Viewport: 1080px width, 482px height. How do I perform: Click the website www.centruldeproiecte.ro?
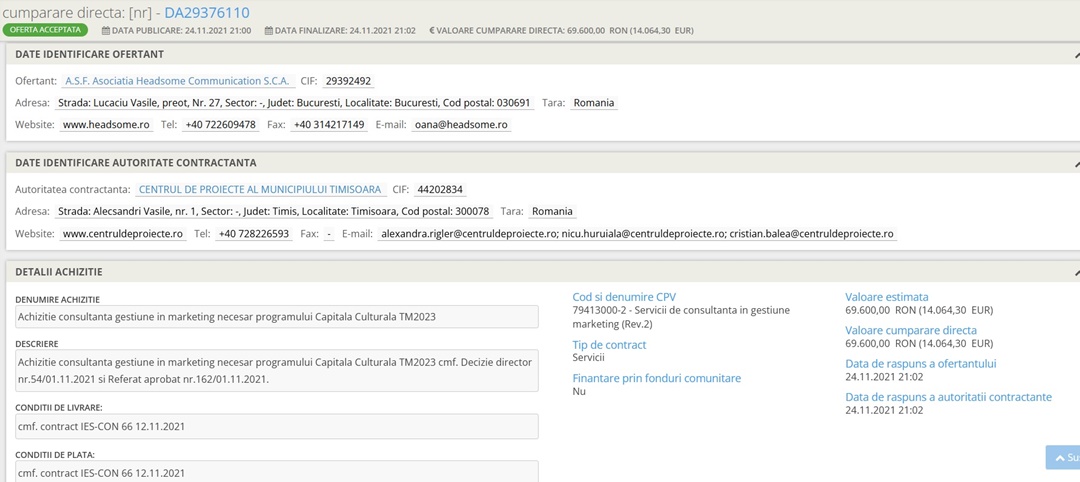point(123,233)
